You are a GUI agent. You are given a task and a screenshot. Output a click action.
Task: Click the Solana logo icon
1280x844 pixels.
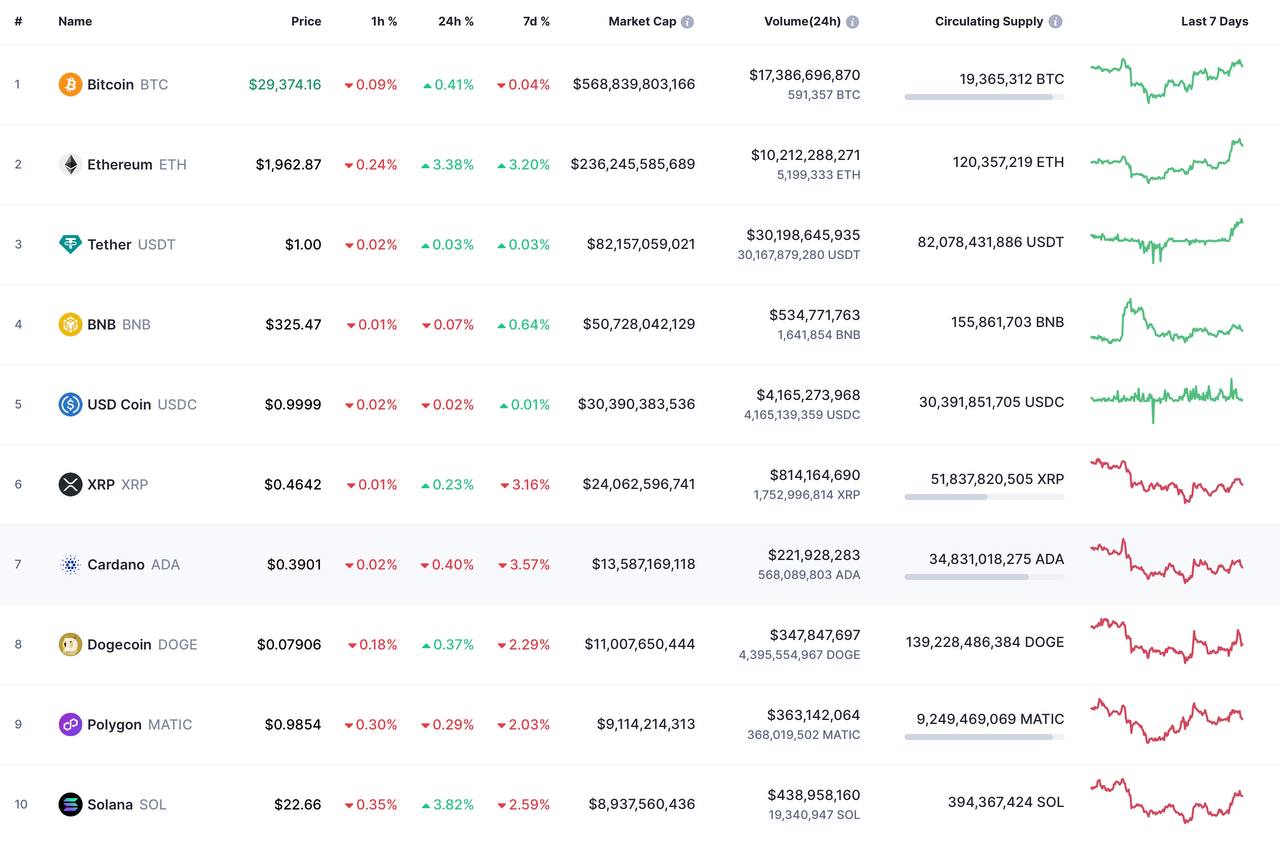tap(70, 804)
